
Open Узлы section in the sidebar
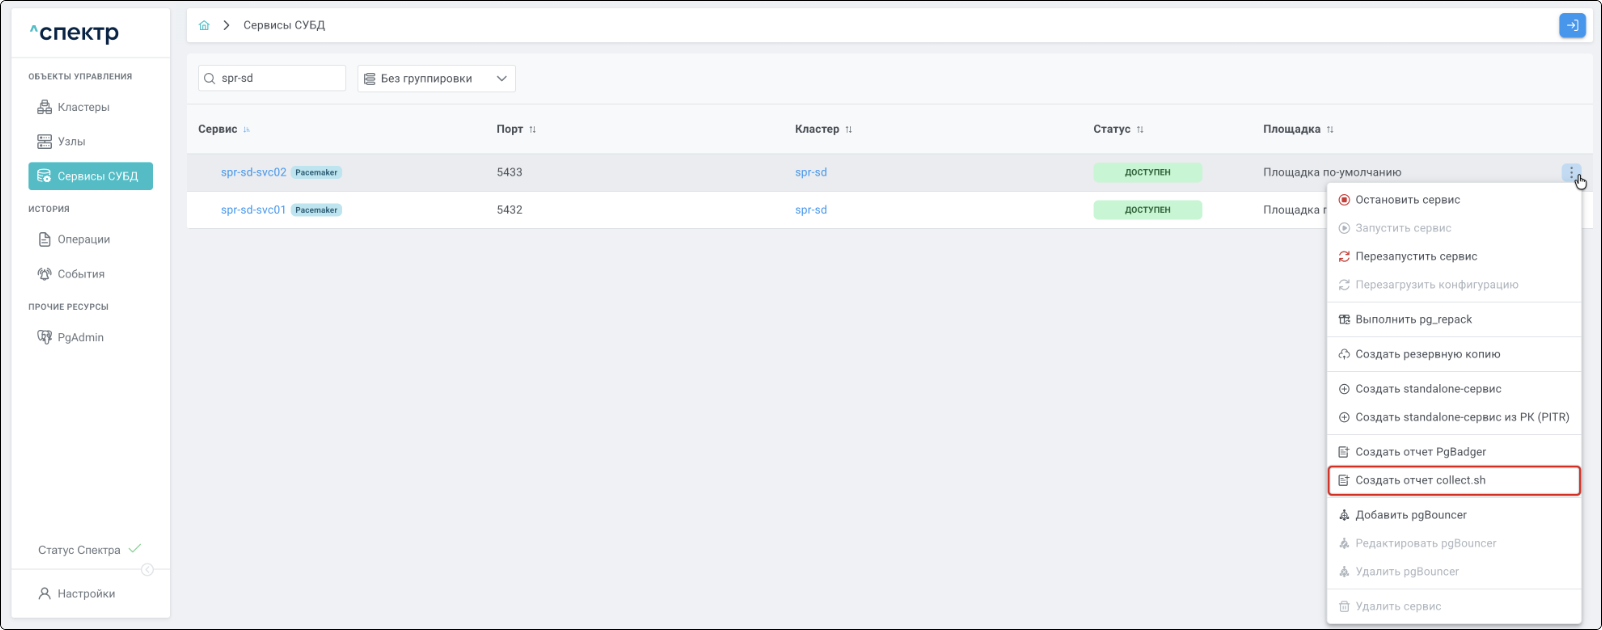point(71,142)
